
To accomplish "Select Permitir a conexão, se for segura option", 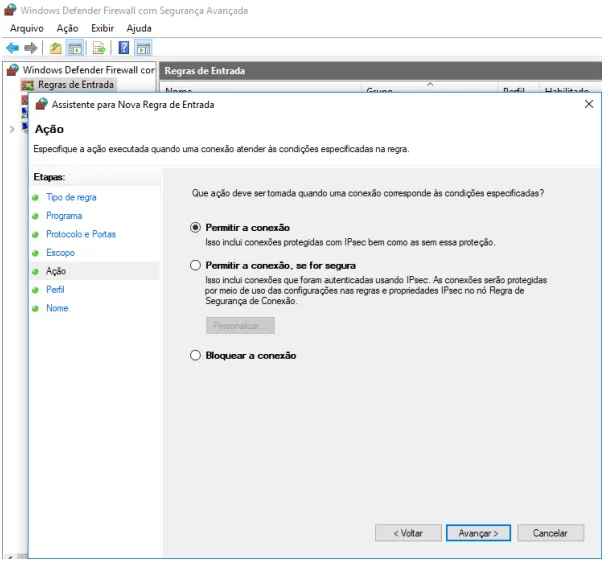I will [195, 265].
